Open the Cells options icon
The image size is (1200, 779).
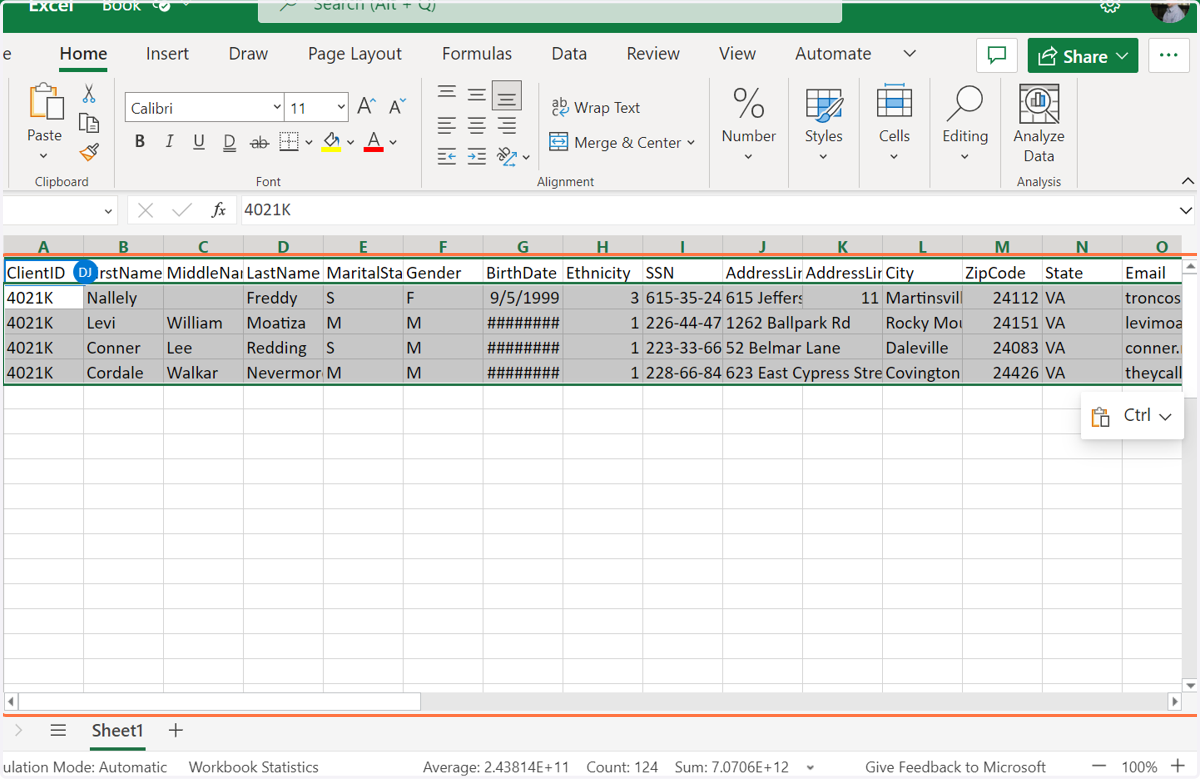[894, 103]
